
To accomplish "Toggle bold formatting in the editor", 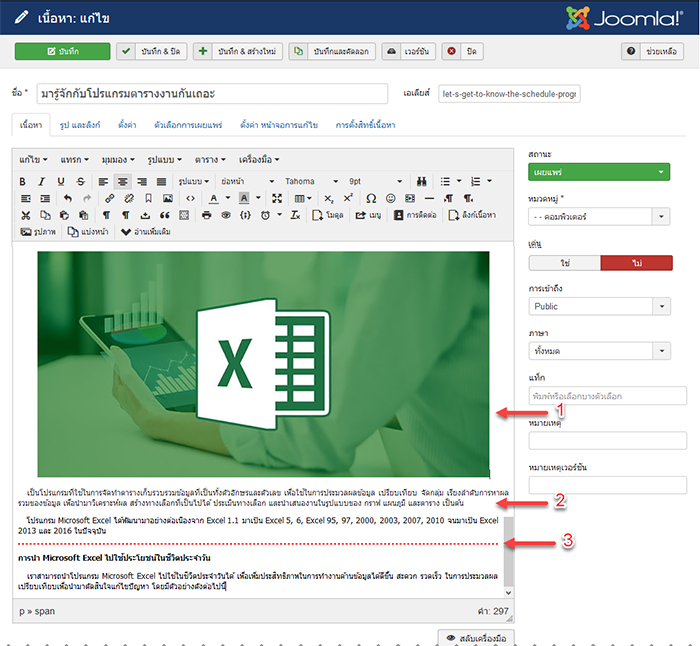I will pos(22,181).
